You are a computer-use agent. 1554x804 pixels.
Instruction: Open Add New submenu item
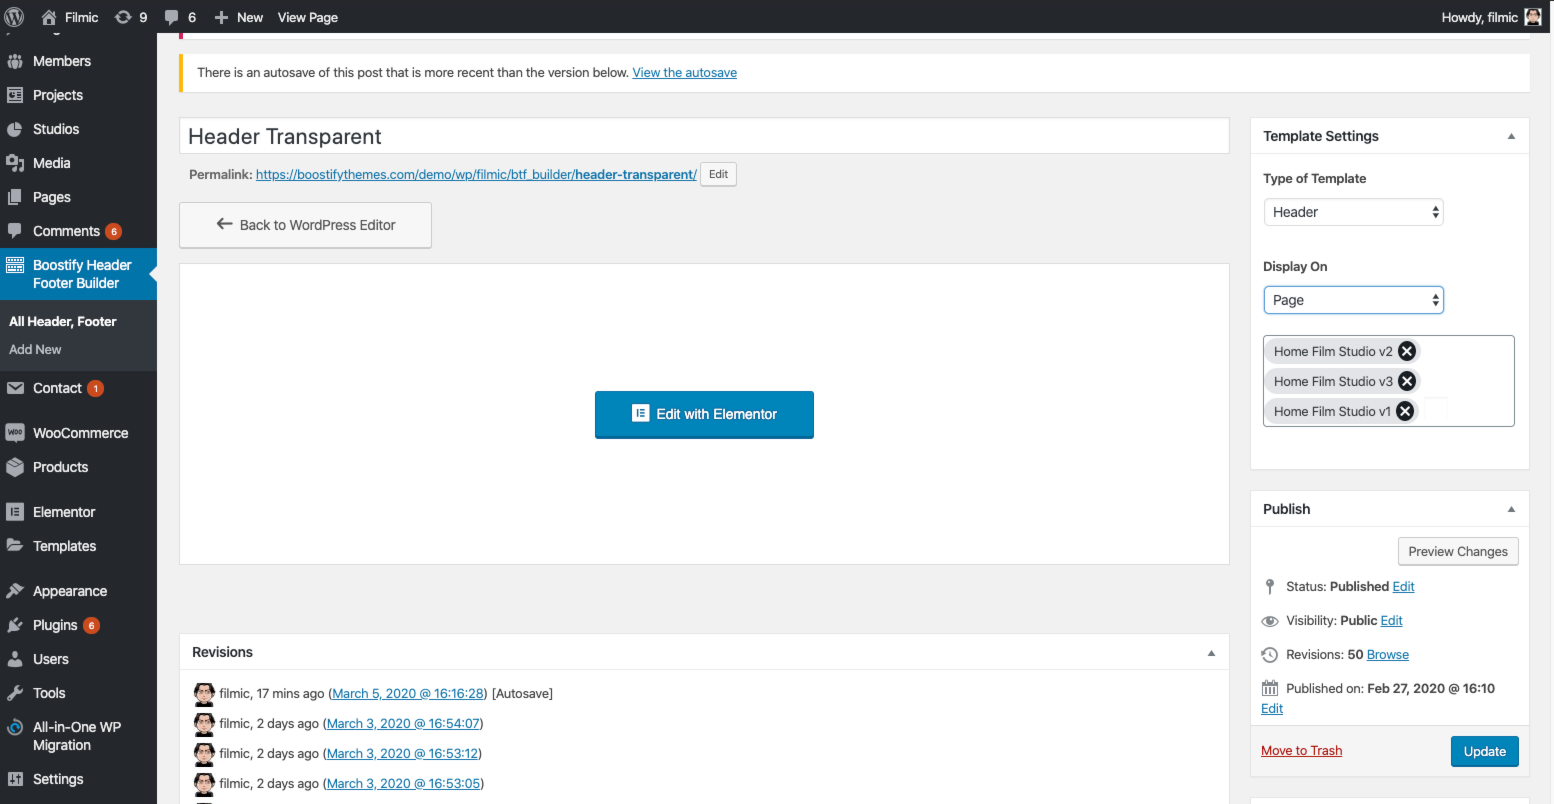[x=35, y=349]
